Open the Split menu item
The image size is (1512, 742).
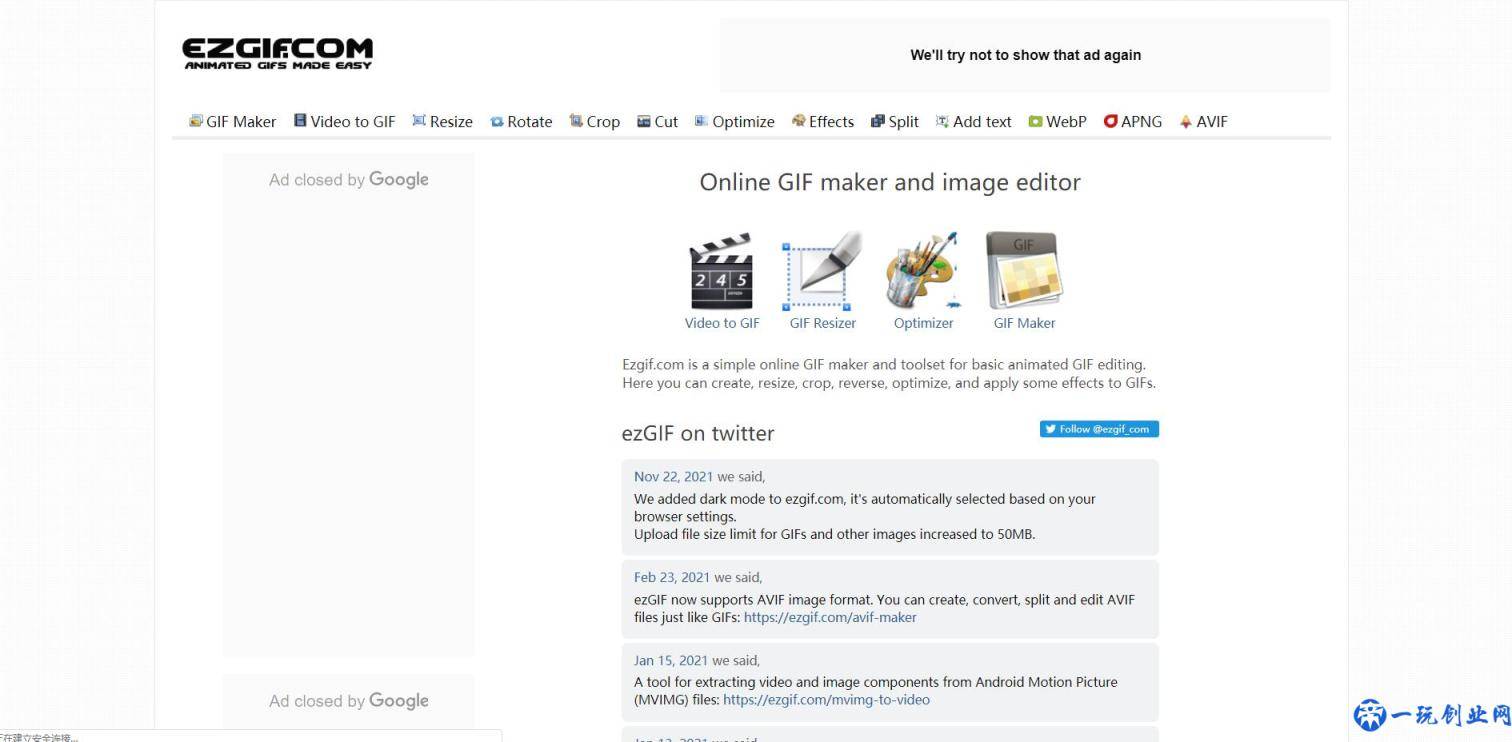[894, 121]
